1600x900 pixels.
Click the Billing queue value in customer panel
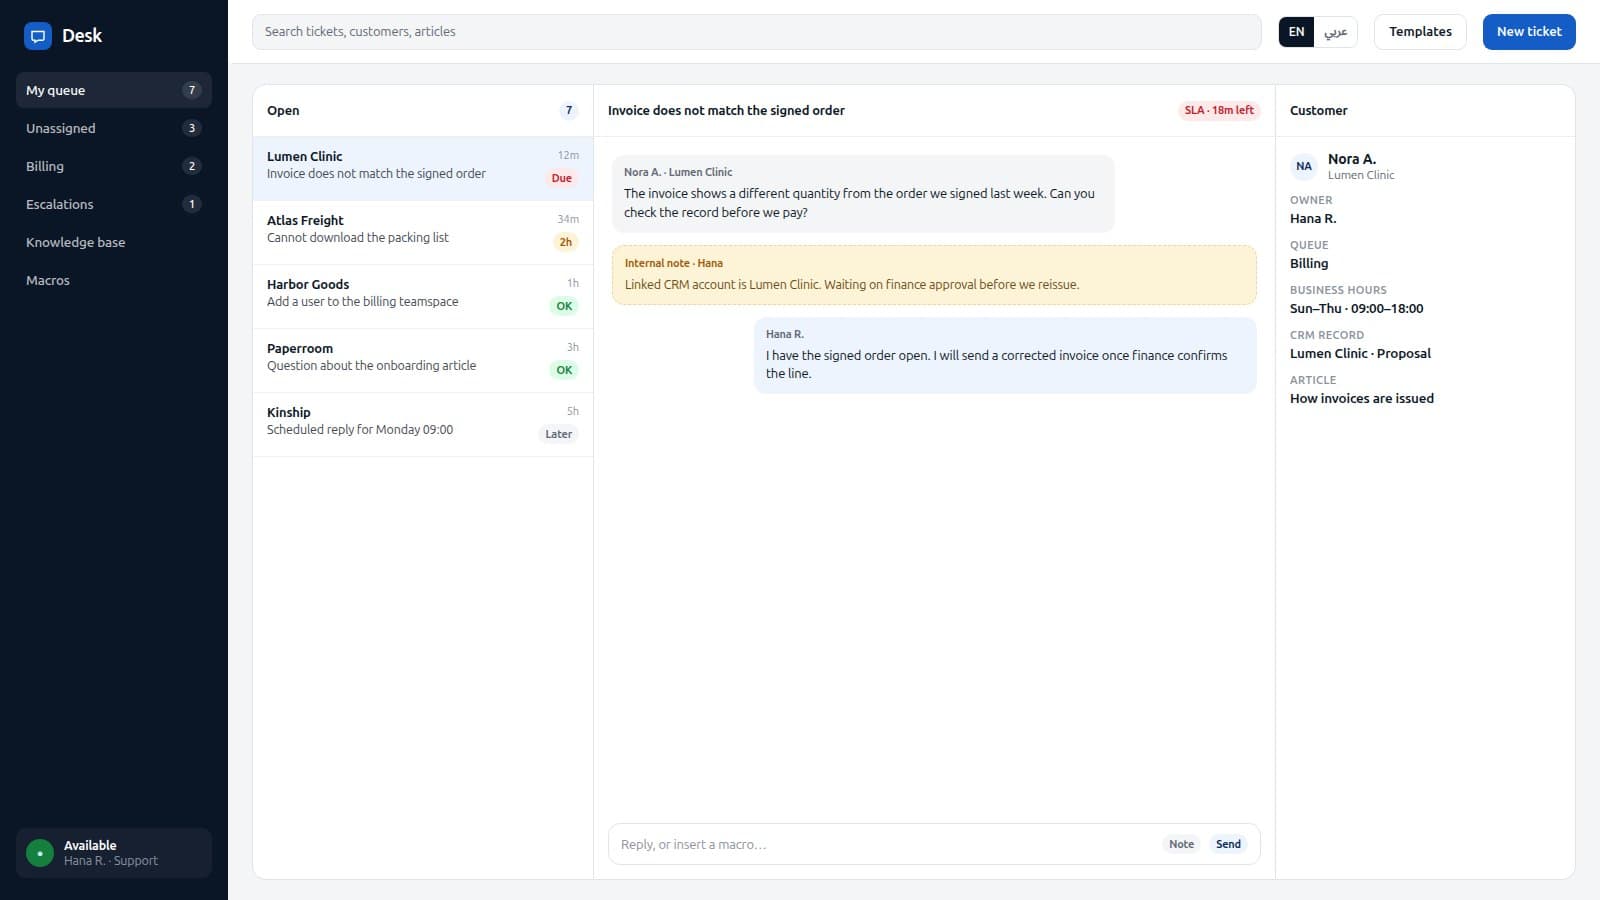coord(1309,263)
